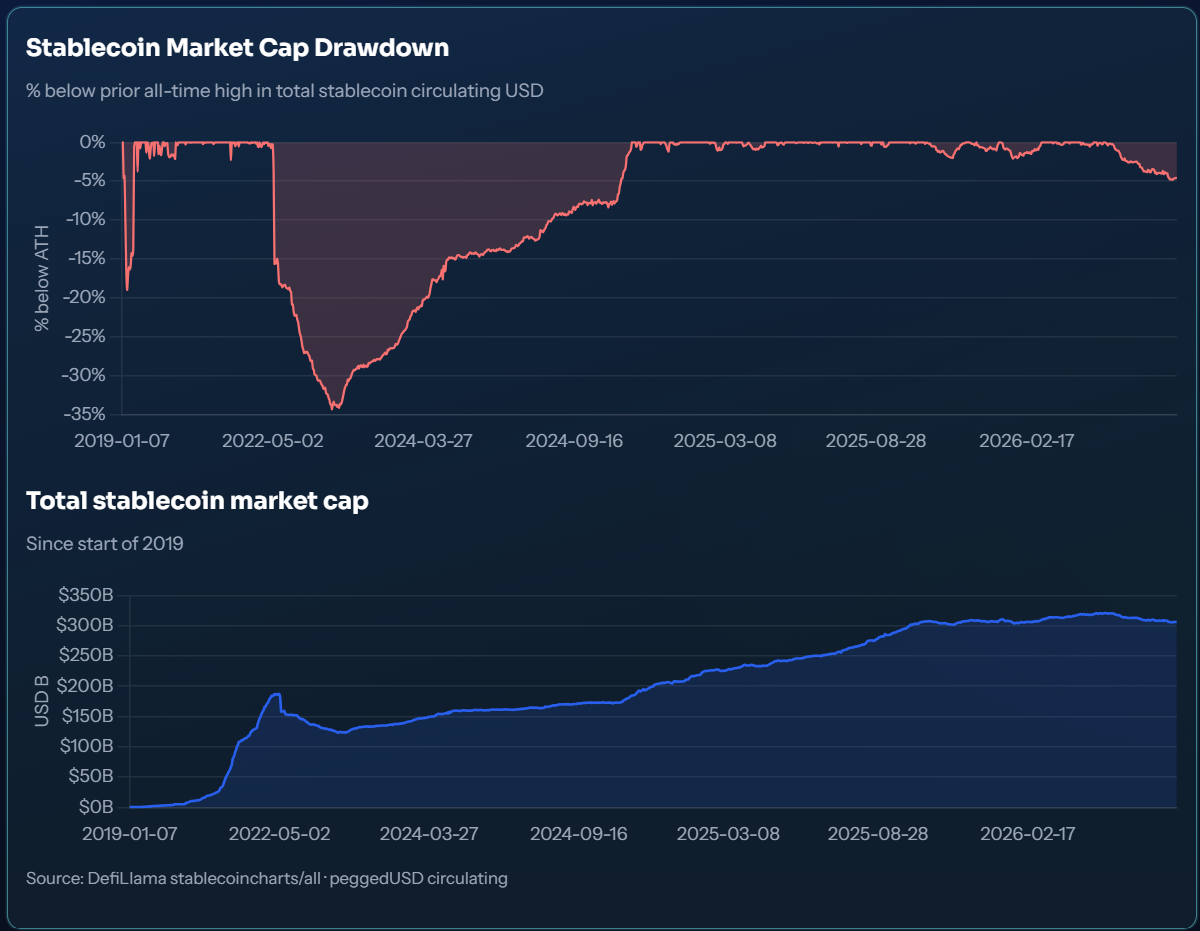
Task: Click "2024-09-16" on the market cap chart axis
Action: pyautogui.click(x=579, y=834)
